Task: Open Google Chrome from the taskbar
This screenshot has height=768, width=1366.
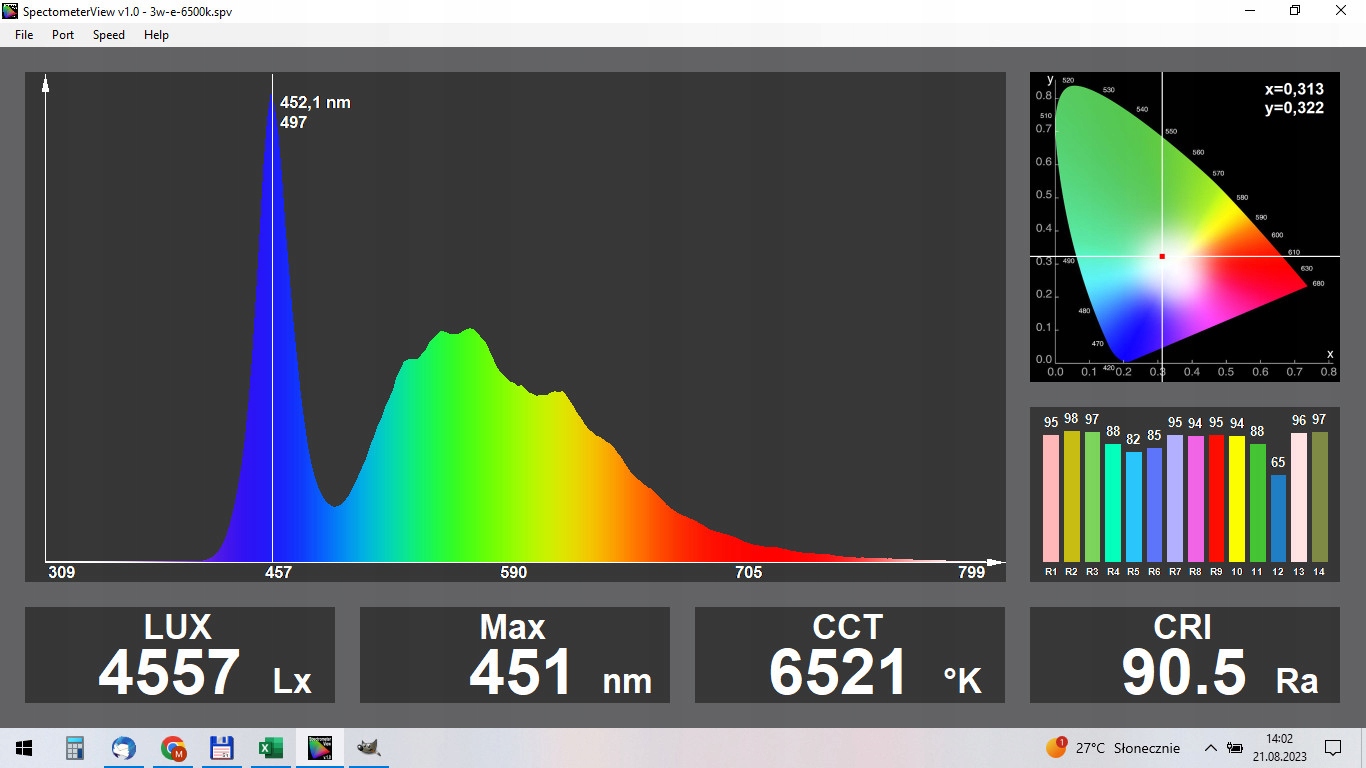Action: [173, 748]
